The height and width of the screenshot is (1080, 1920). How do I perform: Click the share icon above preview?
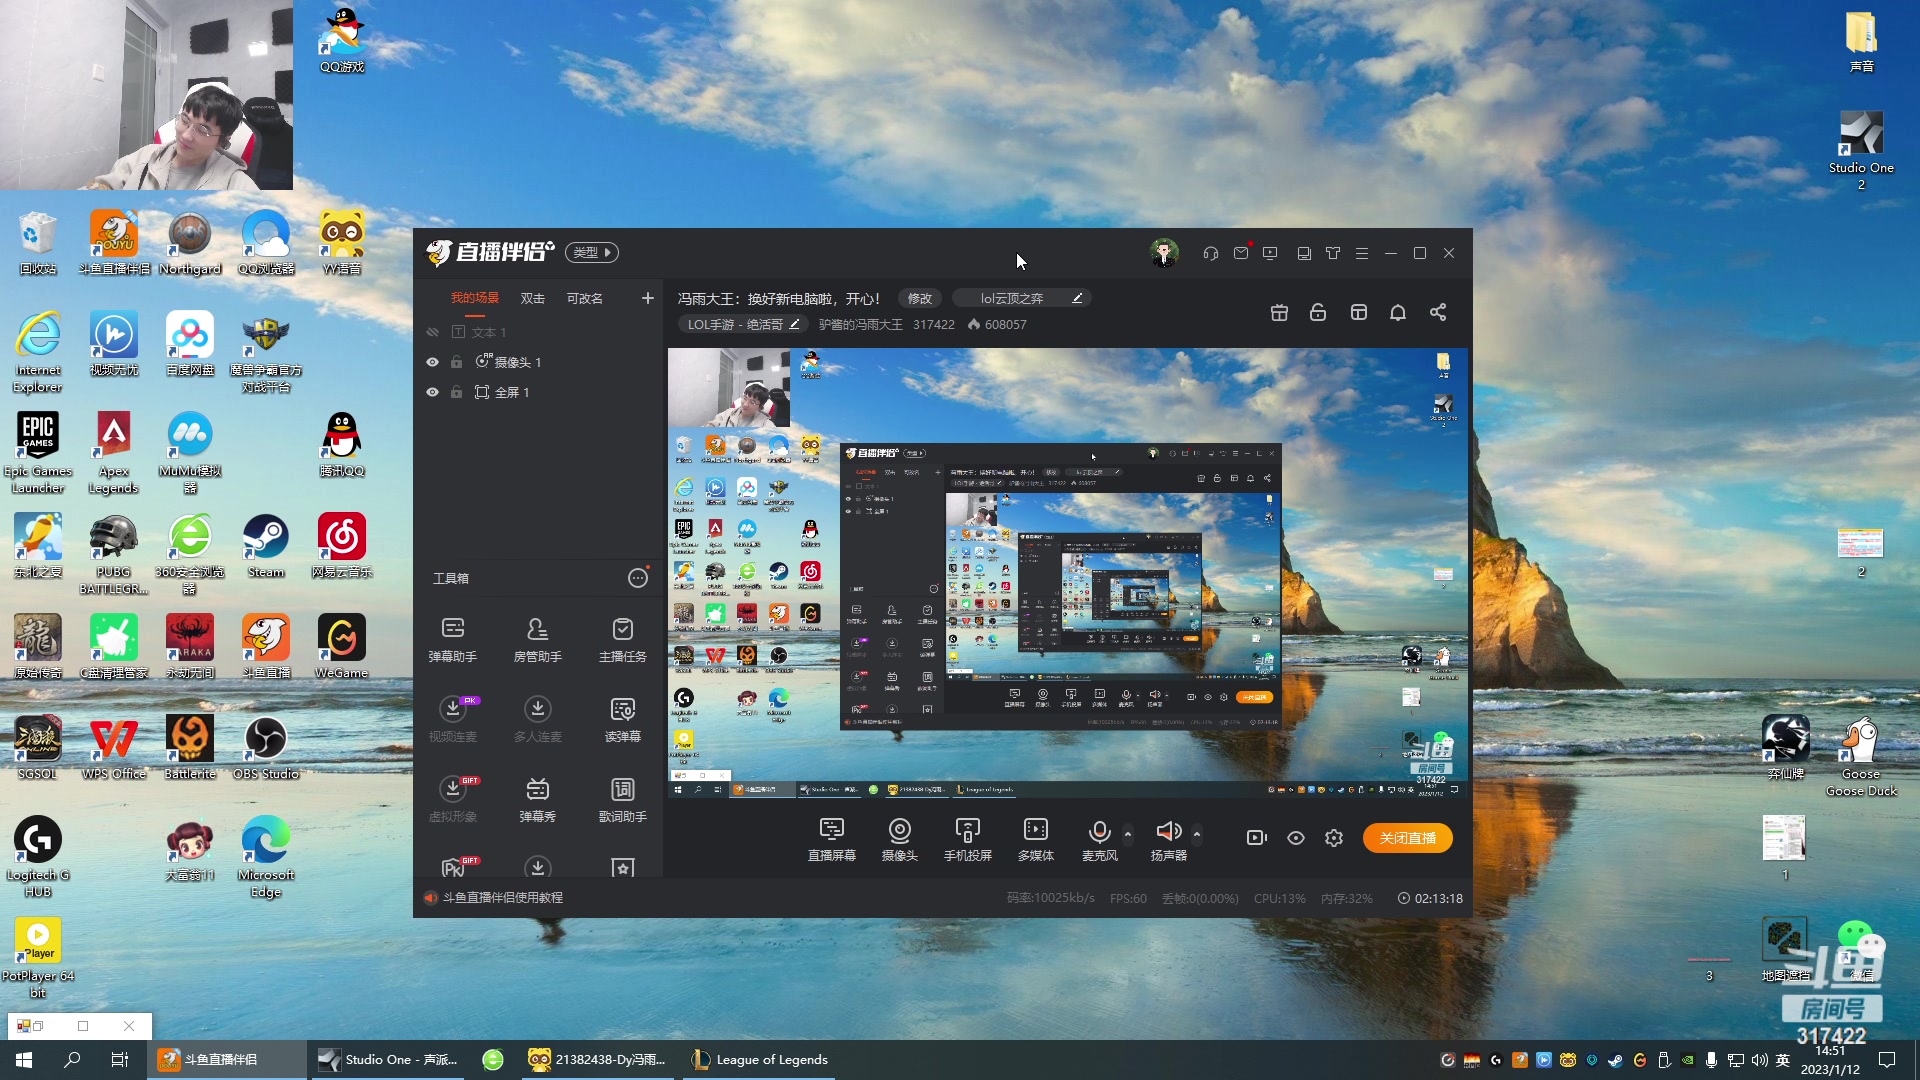coord(1437,313)
